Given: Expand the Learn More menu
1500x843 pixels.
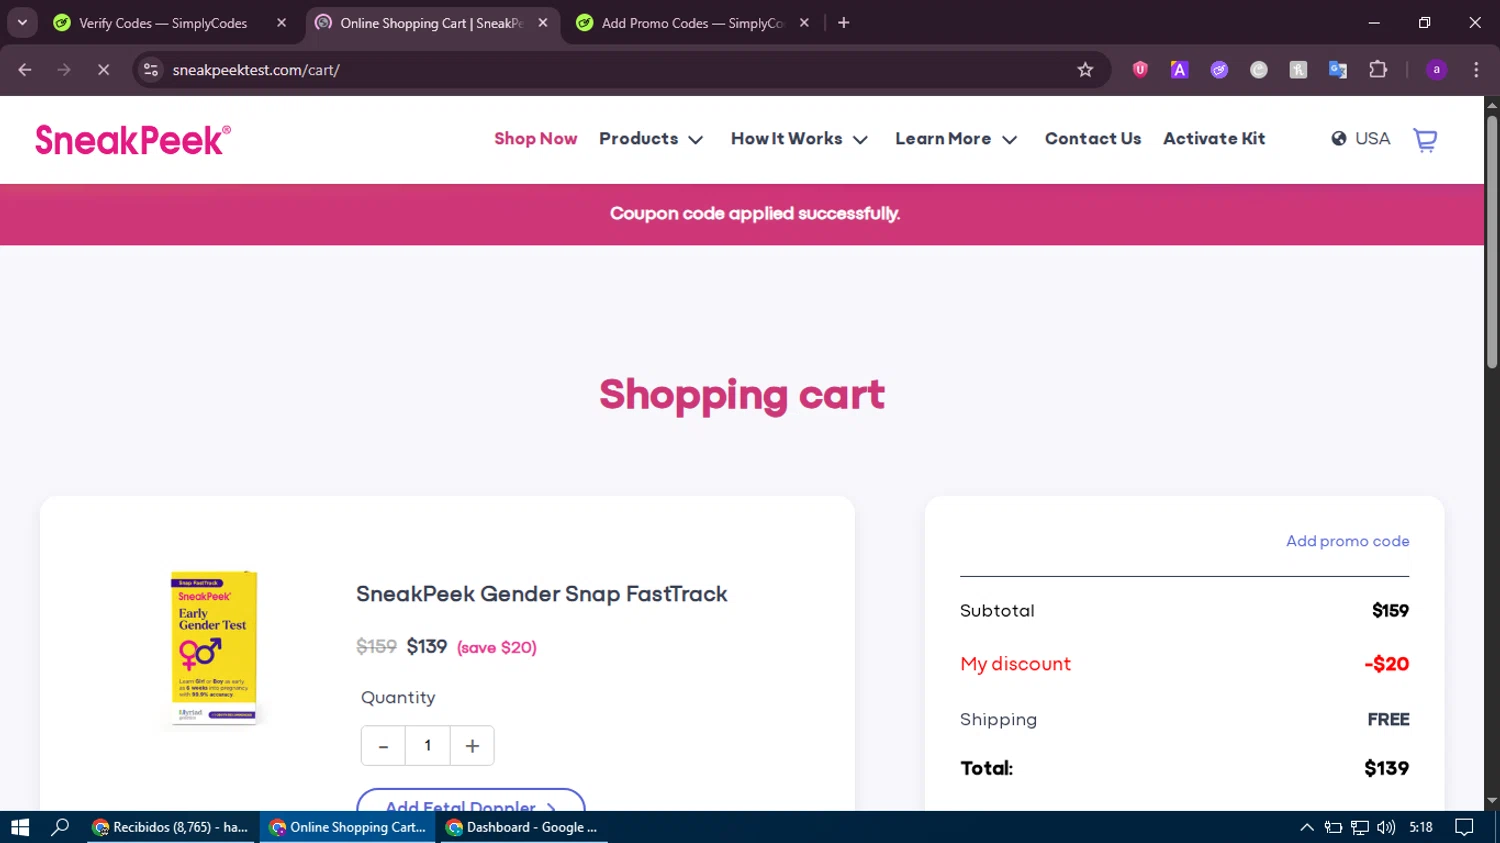Looking at the screenshot, I should tap(956, 139).
